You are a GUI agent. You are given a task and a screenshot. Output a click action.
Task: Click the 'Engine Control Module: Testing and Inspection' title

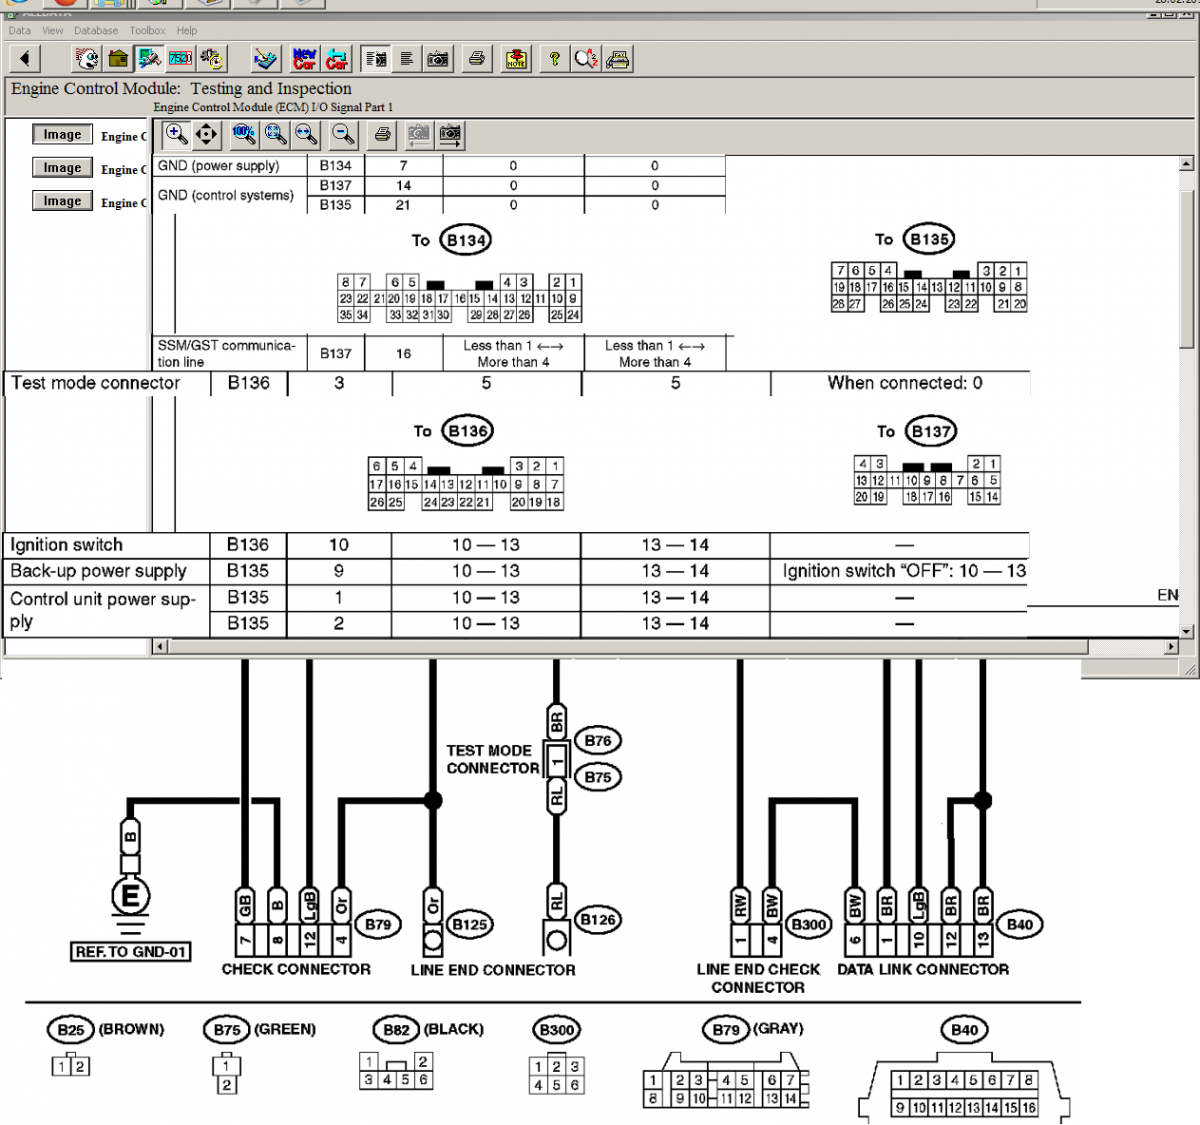(181, 88)
